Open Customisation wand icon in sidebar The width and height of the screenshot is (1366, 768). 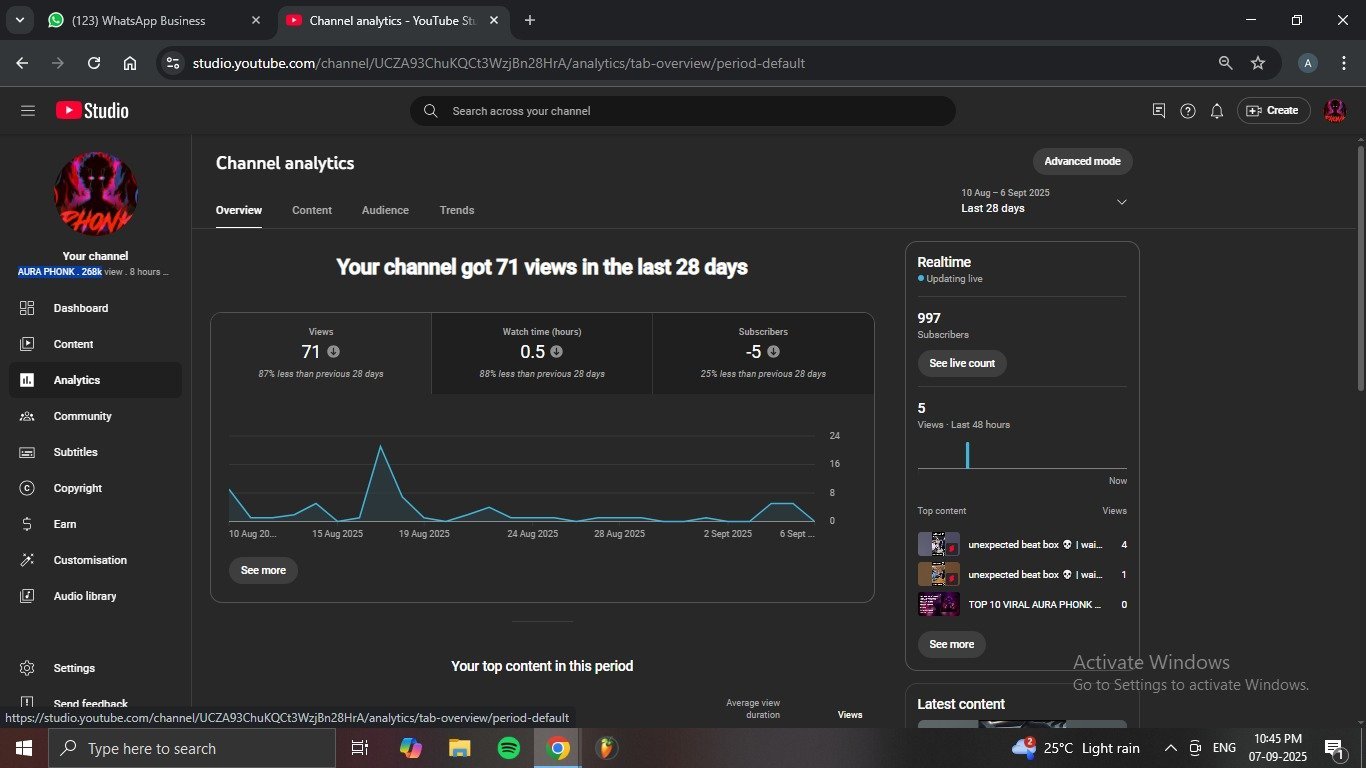[x=27, y=560]
